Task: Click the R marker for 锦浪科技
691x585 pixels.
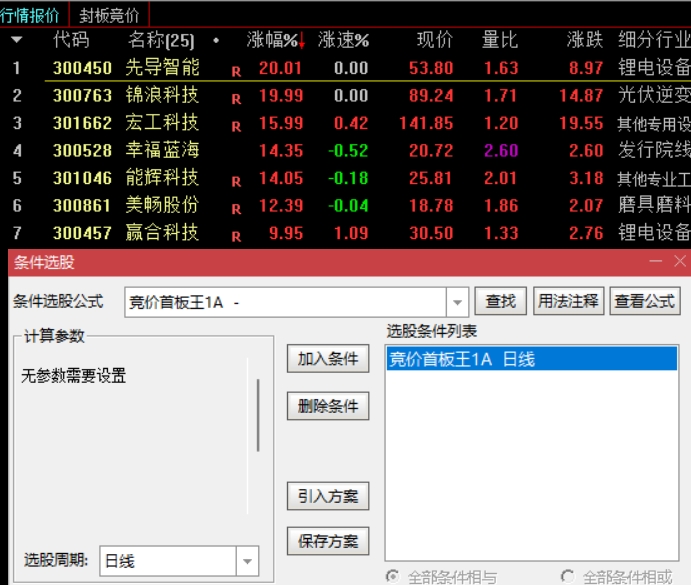Action: point(236,99)
